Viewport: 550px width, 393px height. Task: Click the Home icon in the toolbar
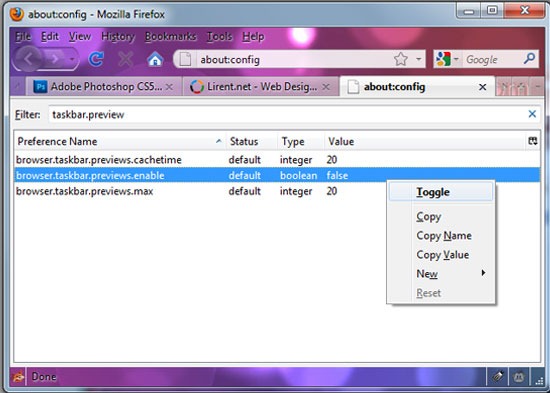pyautogui.click(x=155, y=59)
